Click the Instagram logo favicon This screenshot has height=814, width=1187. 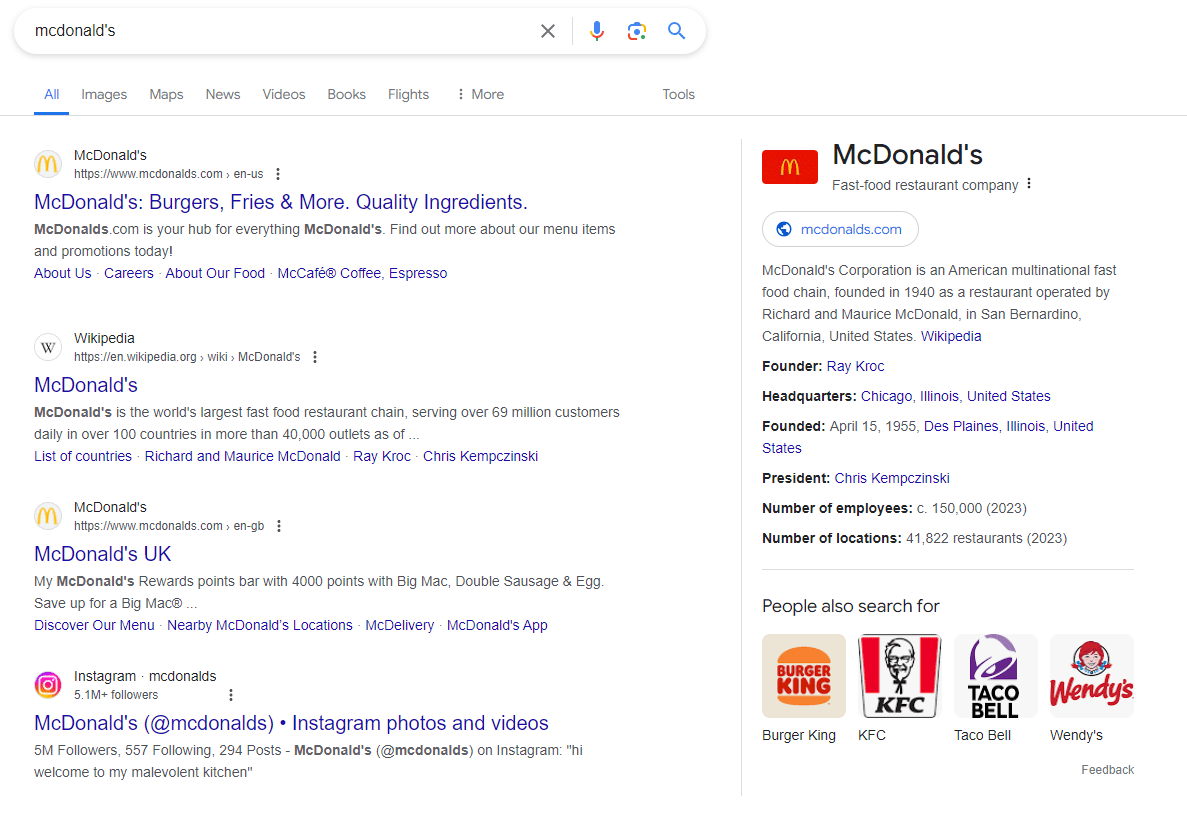48,685
